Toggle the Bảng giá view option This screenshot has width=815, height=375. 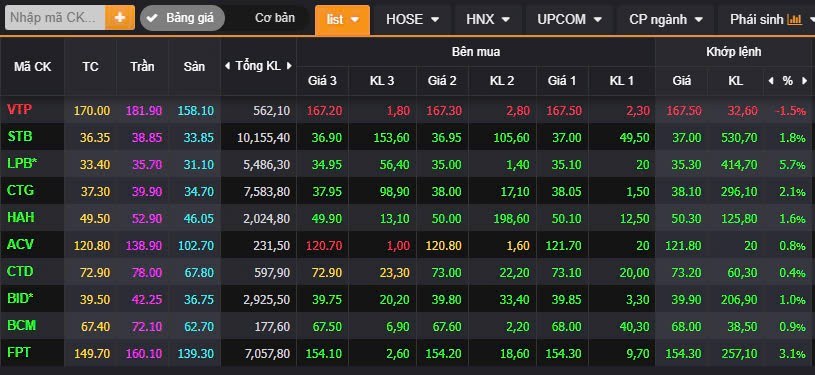point(182,18)
